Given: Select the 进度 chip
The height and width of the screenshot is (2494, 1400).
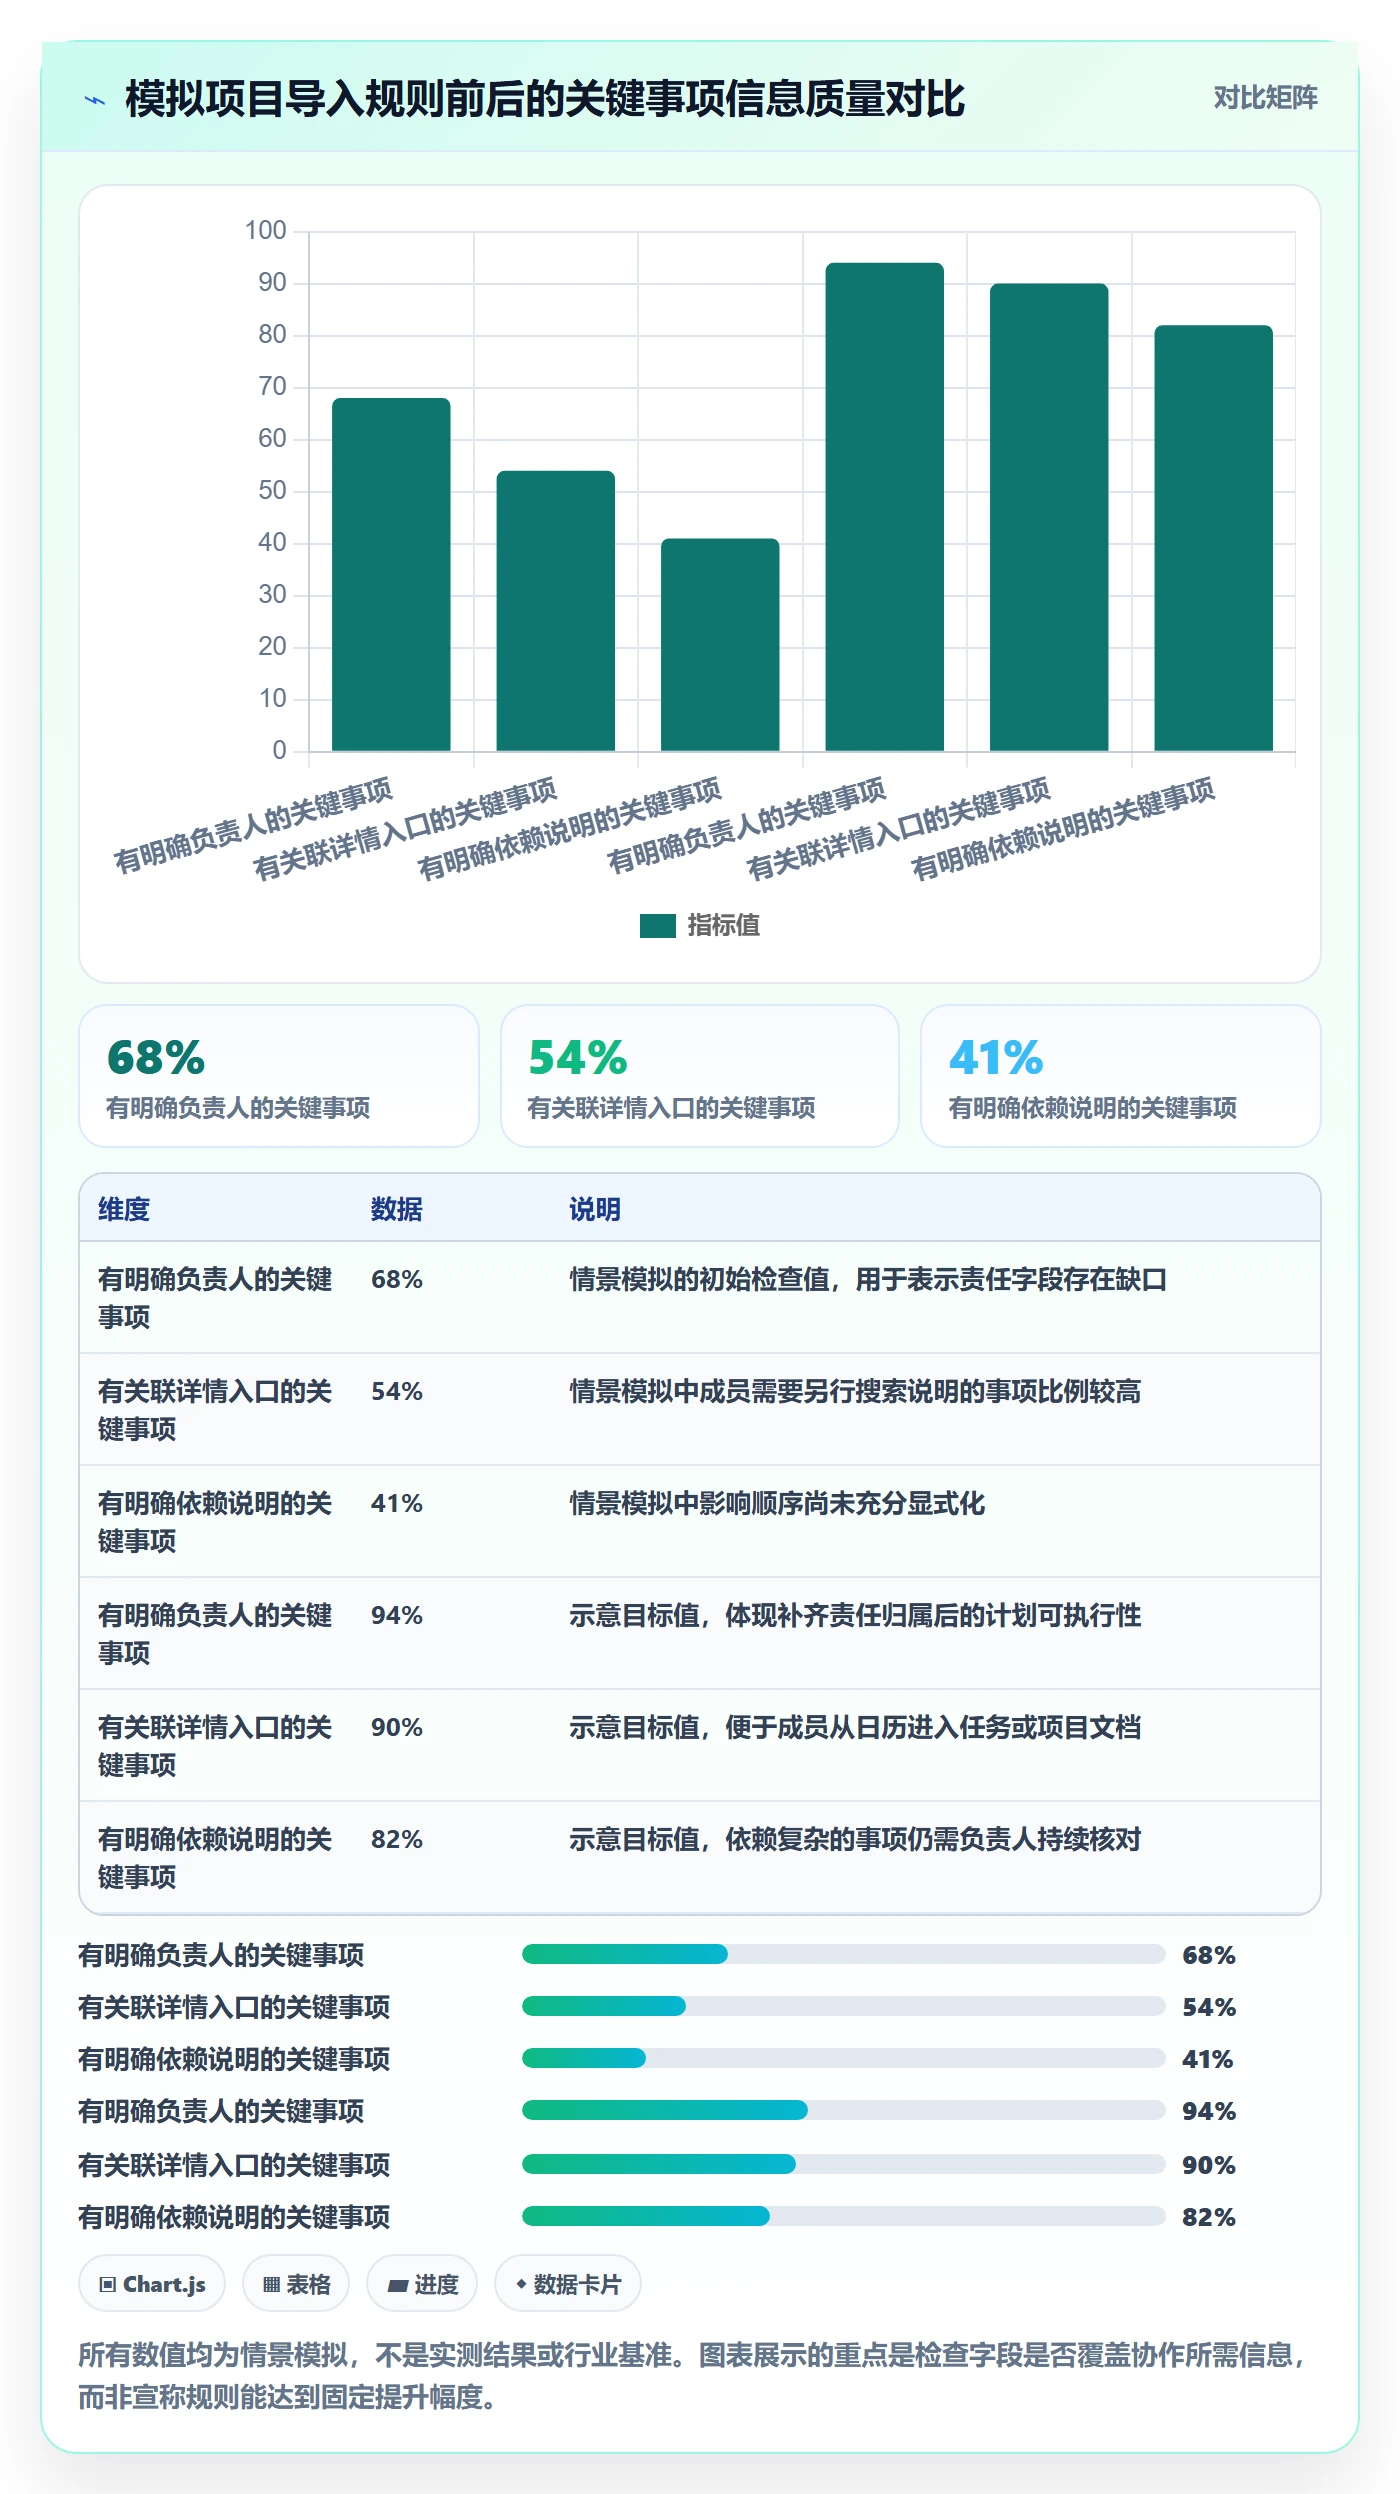Looking at the screenshot, I should 422,2284.
